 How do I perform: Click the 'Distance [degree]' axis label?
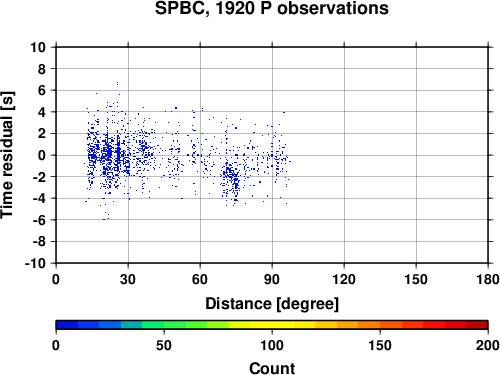coord(272,304)
